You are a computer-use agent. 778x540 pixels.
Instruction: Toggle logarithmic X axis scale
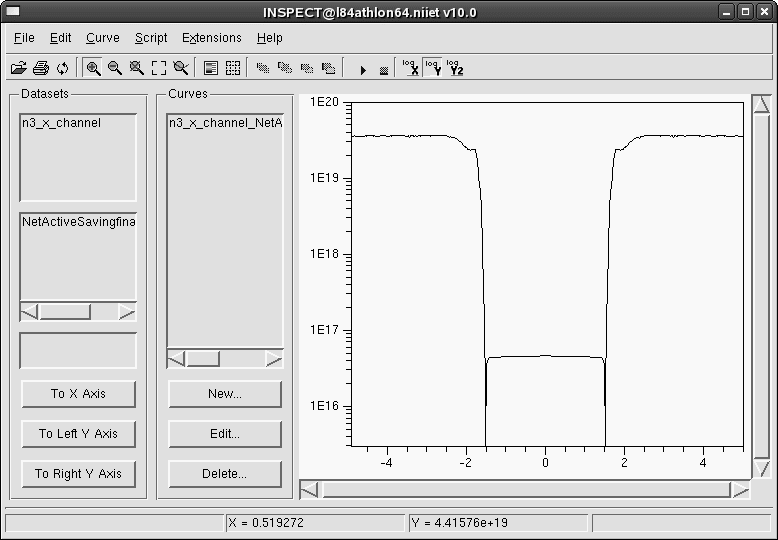pos(410,67)
